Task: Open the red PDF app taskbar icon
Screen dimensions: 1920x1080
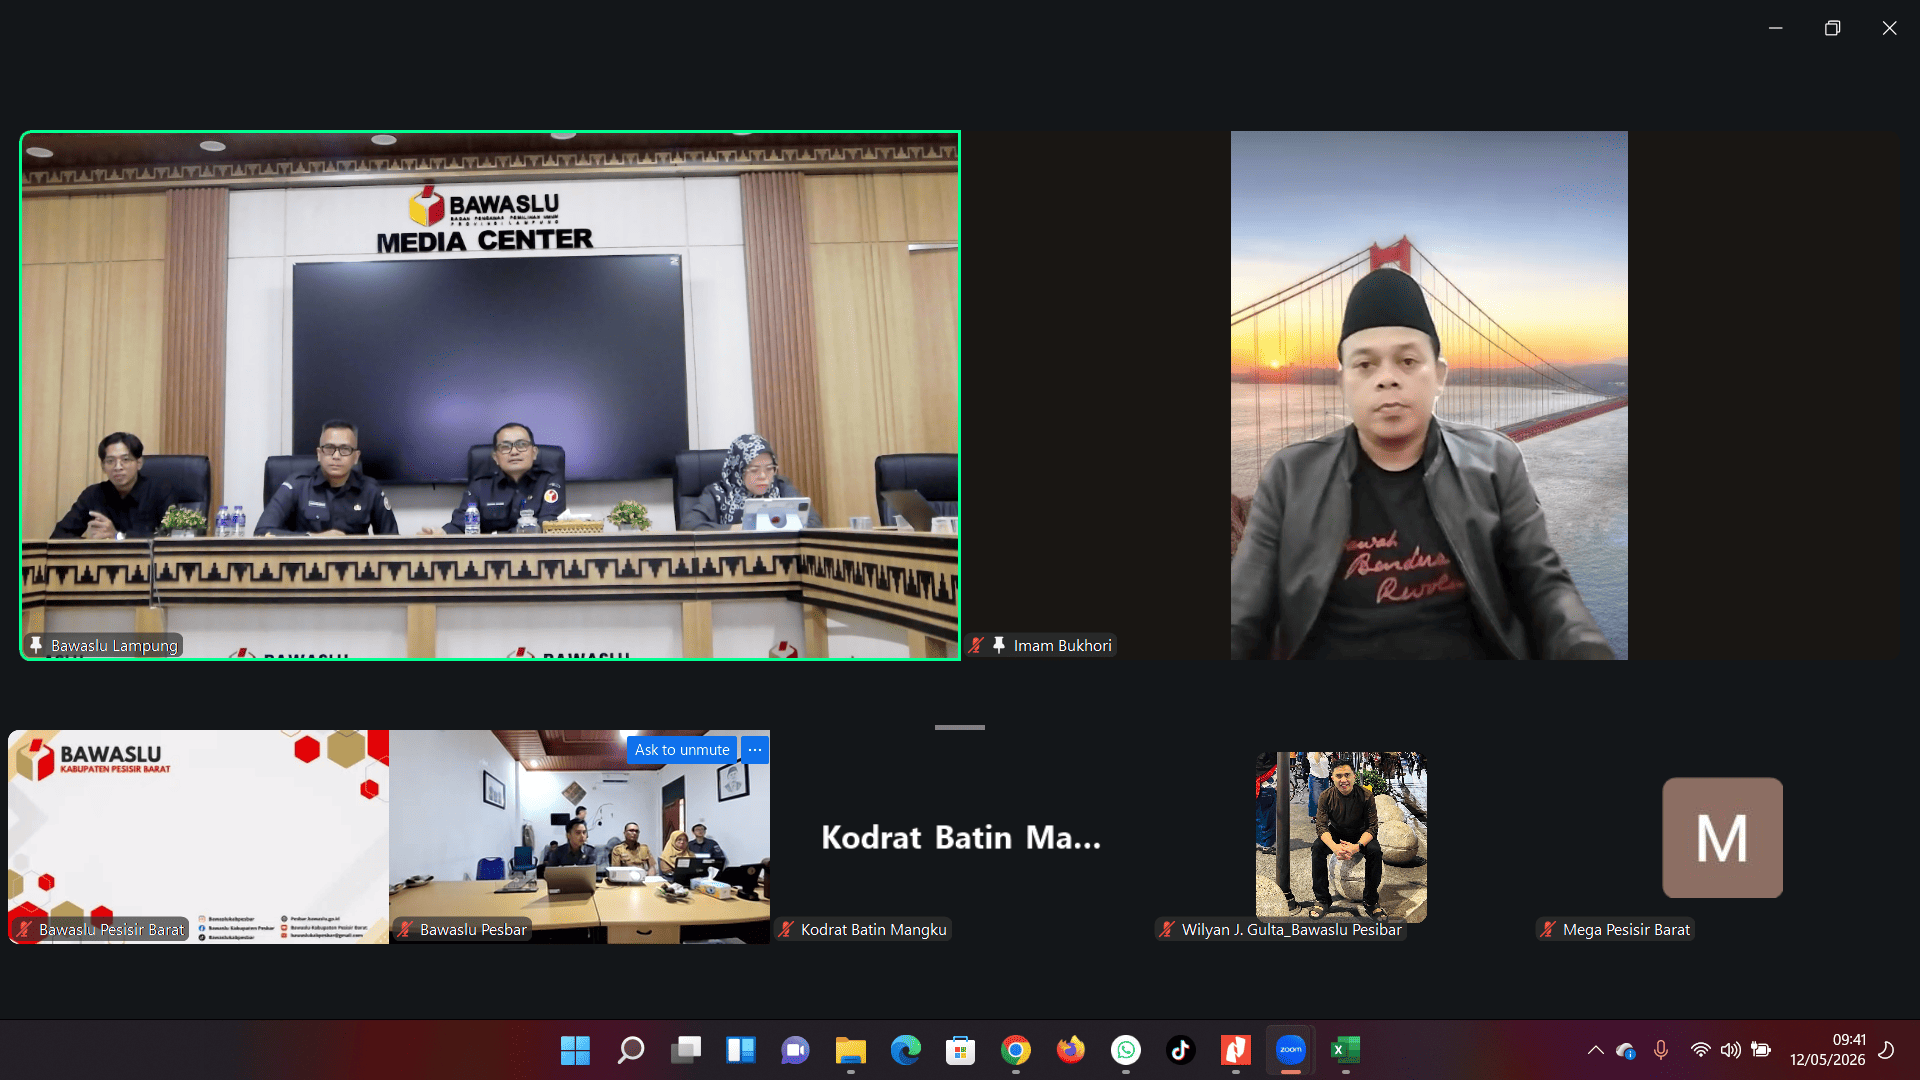Action: 1235,1050
